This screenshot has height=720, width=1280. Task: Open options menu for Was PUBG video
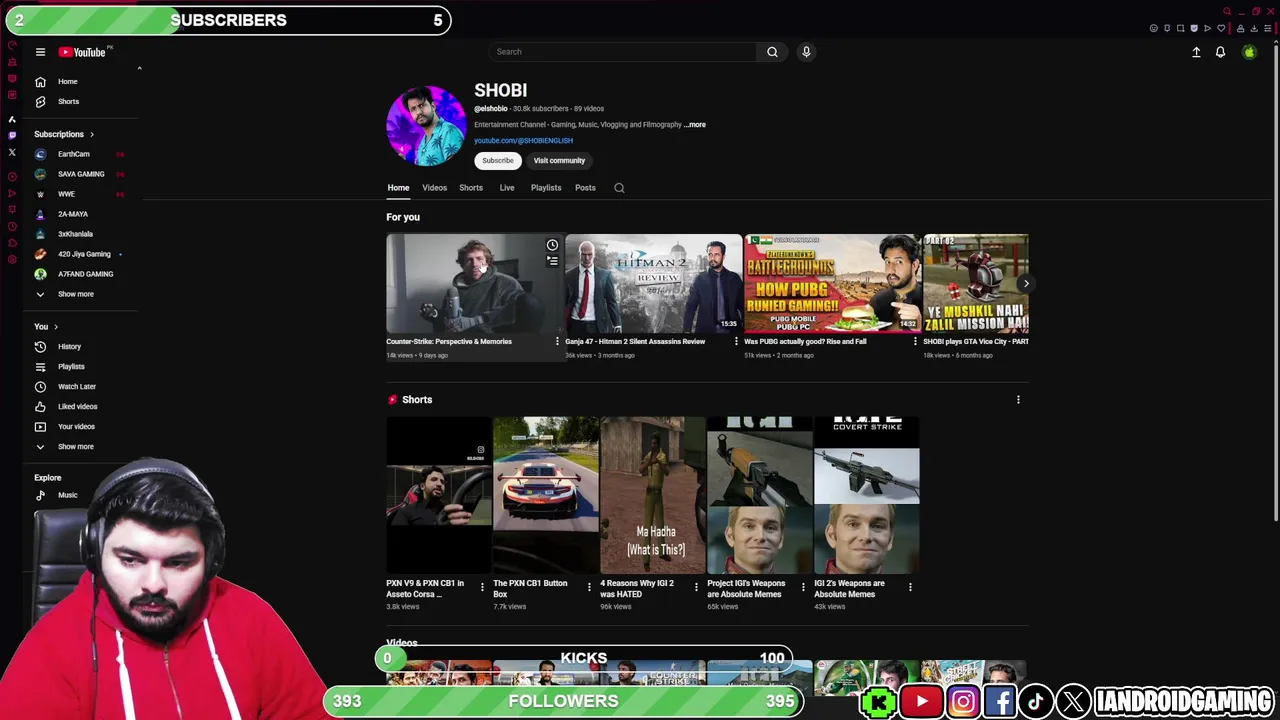click(x=915, y=342)
